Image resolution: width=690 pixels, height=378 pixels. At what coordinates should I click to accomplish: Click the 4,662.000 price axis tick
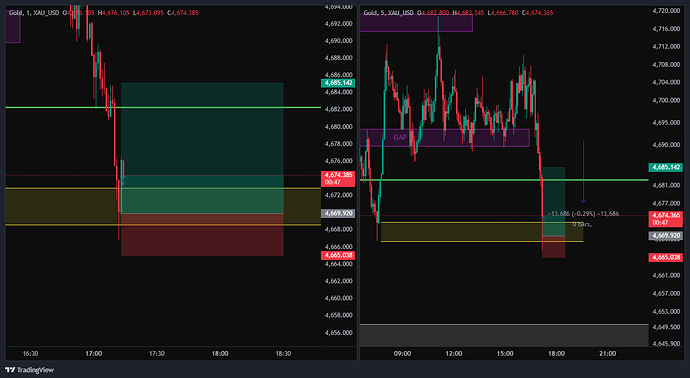(338, 281)
